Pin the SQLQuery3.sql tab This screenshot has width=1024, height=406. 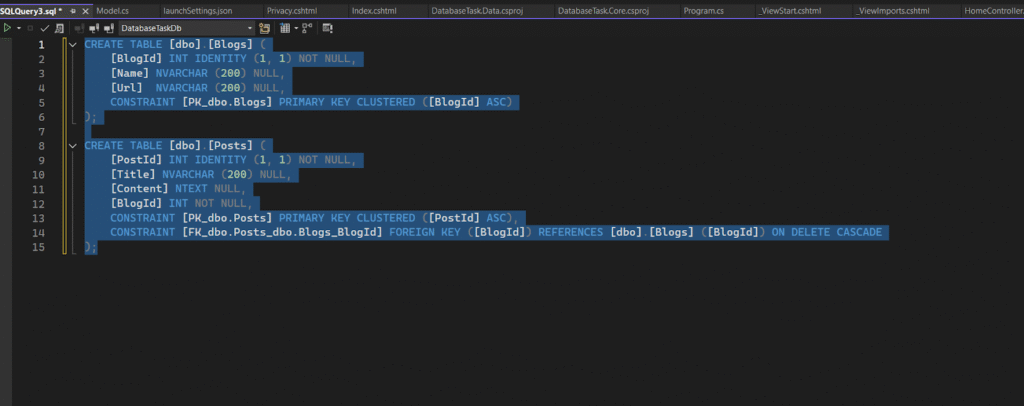72,9
